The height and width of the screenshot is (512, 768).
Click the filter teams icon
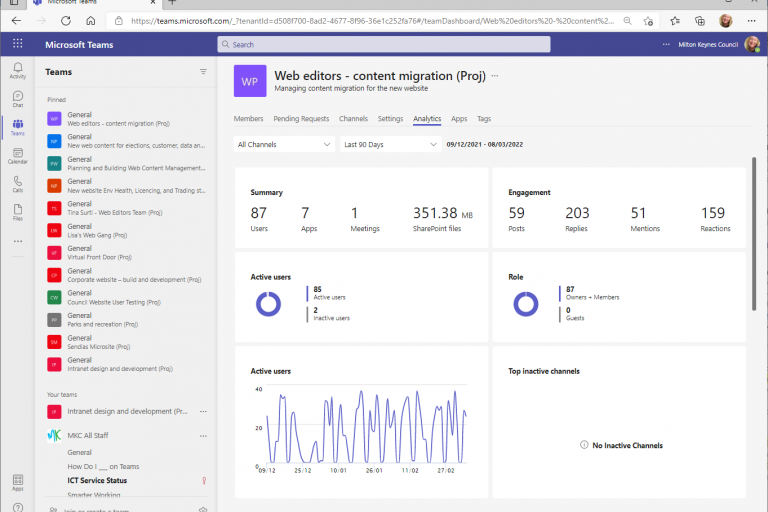203,72
